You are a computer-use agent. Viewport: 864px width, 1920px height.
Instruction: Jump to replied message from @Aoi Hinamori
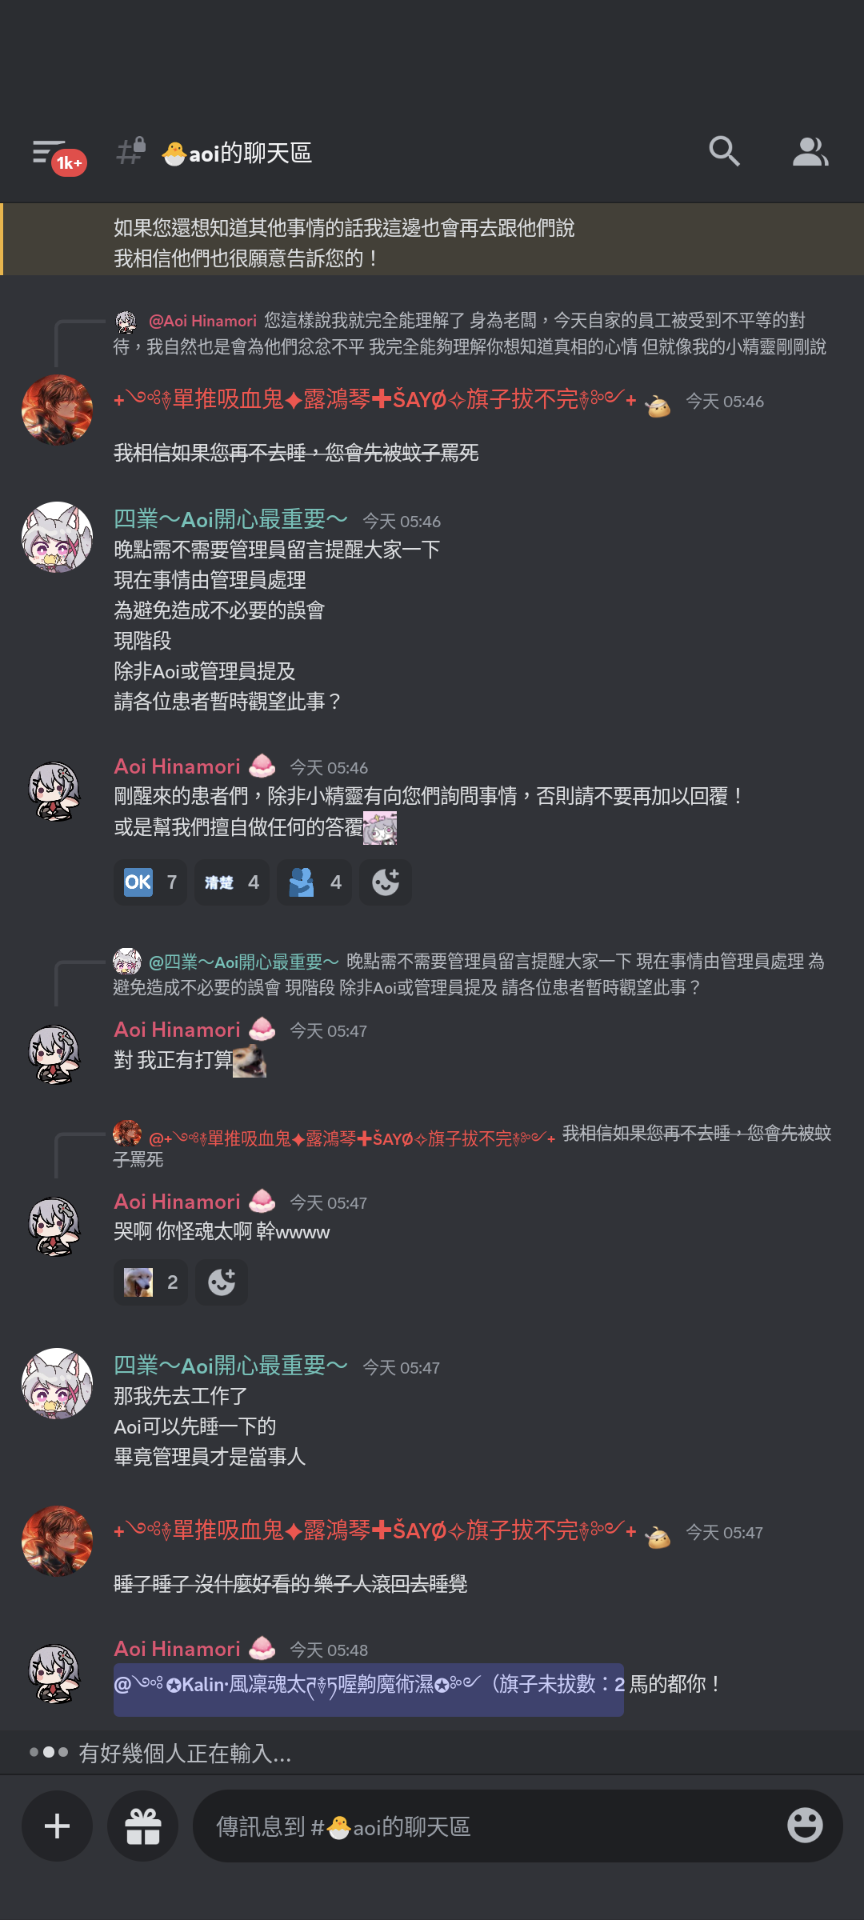click(470, 333)
